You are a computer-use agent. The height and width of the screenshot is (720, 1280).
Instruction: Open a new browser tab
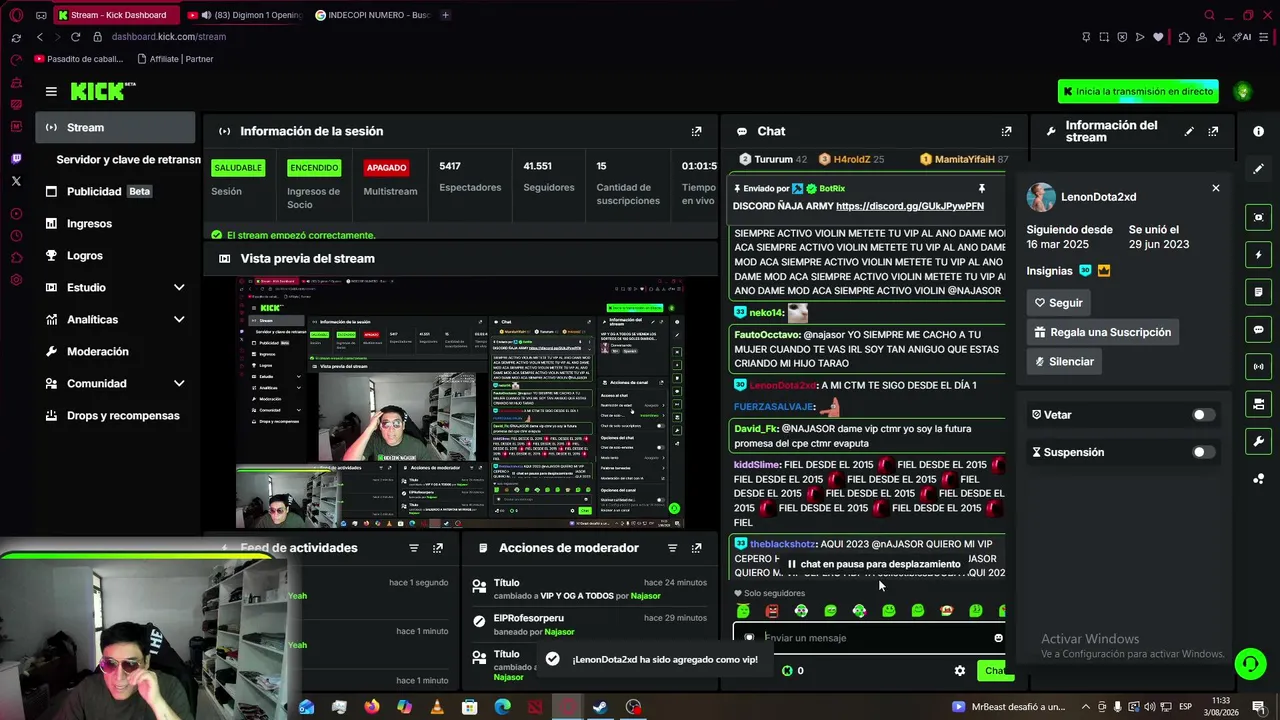445,15
